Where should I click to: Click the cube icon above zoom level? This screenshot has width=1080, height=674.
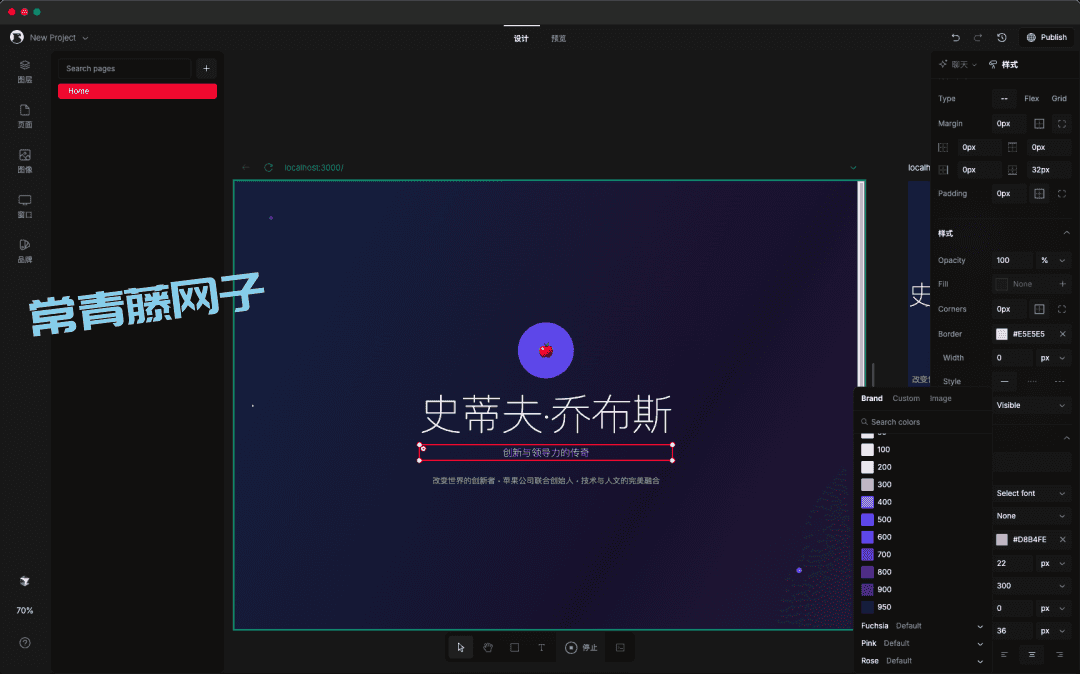click(x=25, y=581)
